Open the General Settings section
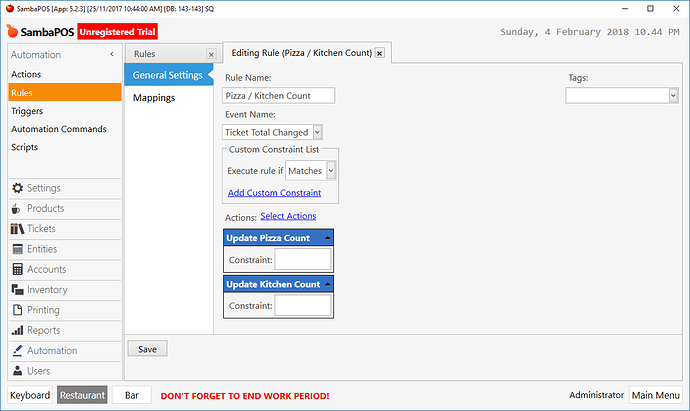This screenshot has height=411, width=690. pos(168,75)
